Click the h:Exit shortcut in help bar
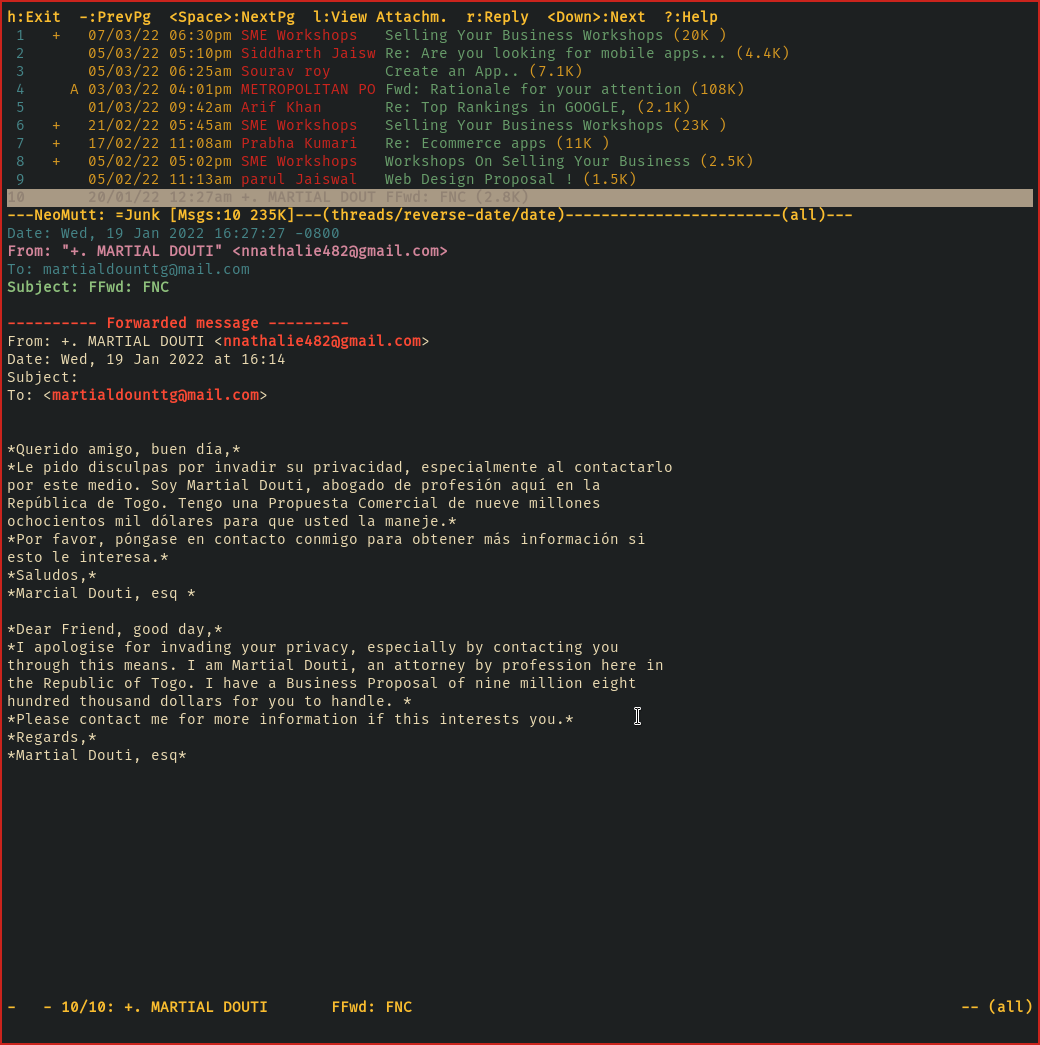The image size is (1040, 1045). 34,17
